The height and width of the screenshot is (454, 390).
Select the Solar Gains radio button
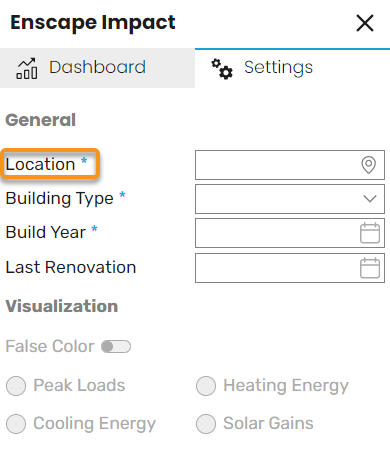(x=206, y=424)
